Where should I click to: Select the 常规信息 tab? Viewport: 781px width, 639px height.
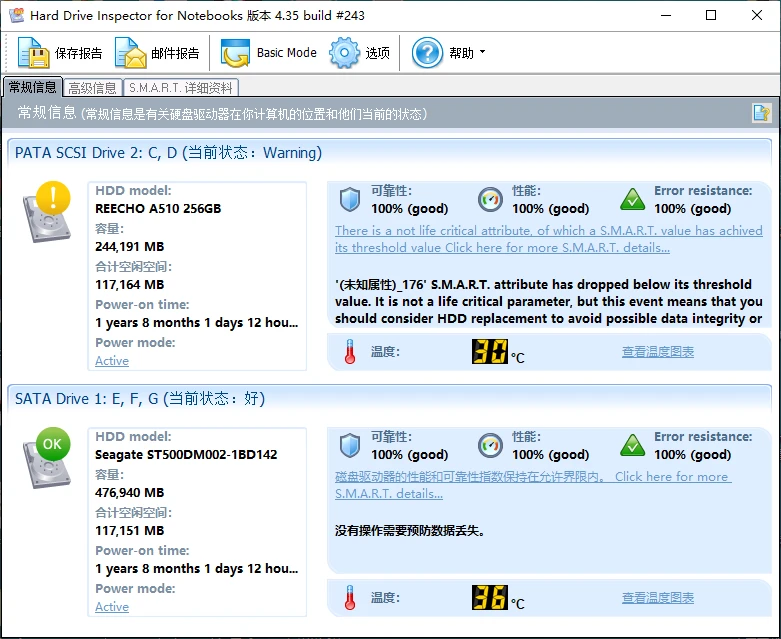32,87
